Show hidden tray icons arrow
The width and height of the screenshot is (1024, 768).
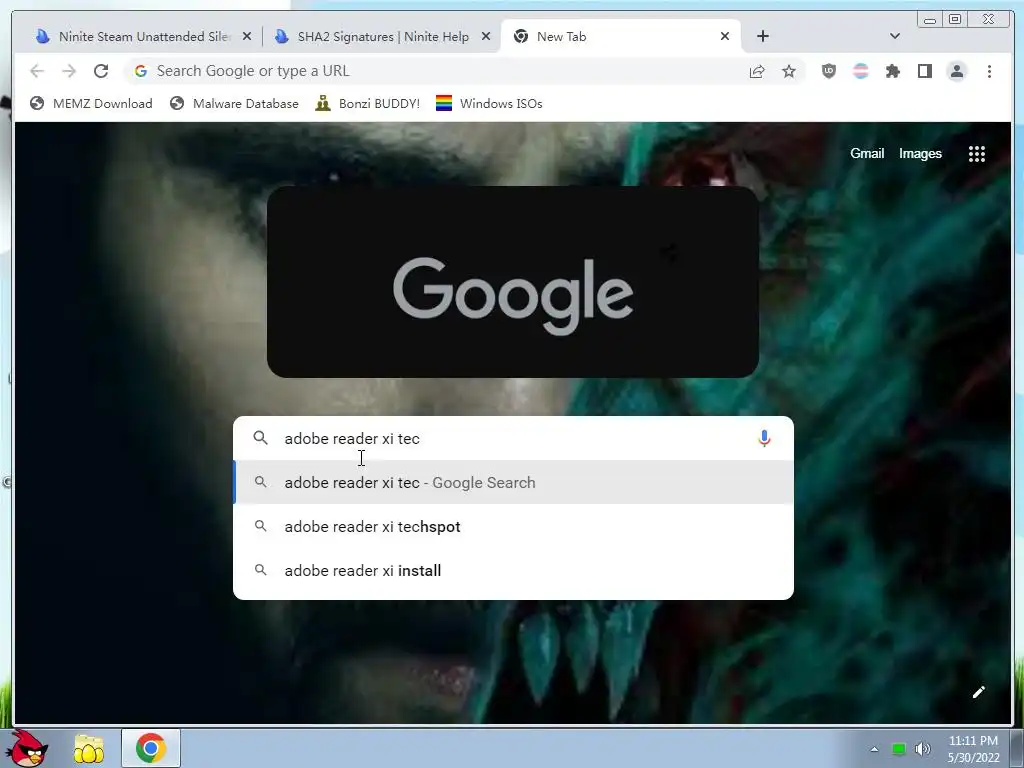point(874,749)
